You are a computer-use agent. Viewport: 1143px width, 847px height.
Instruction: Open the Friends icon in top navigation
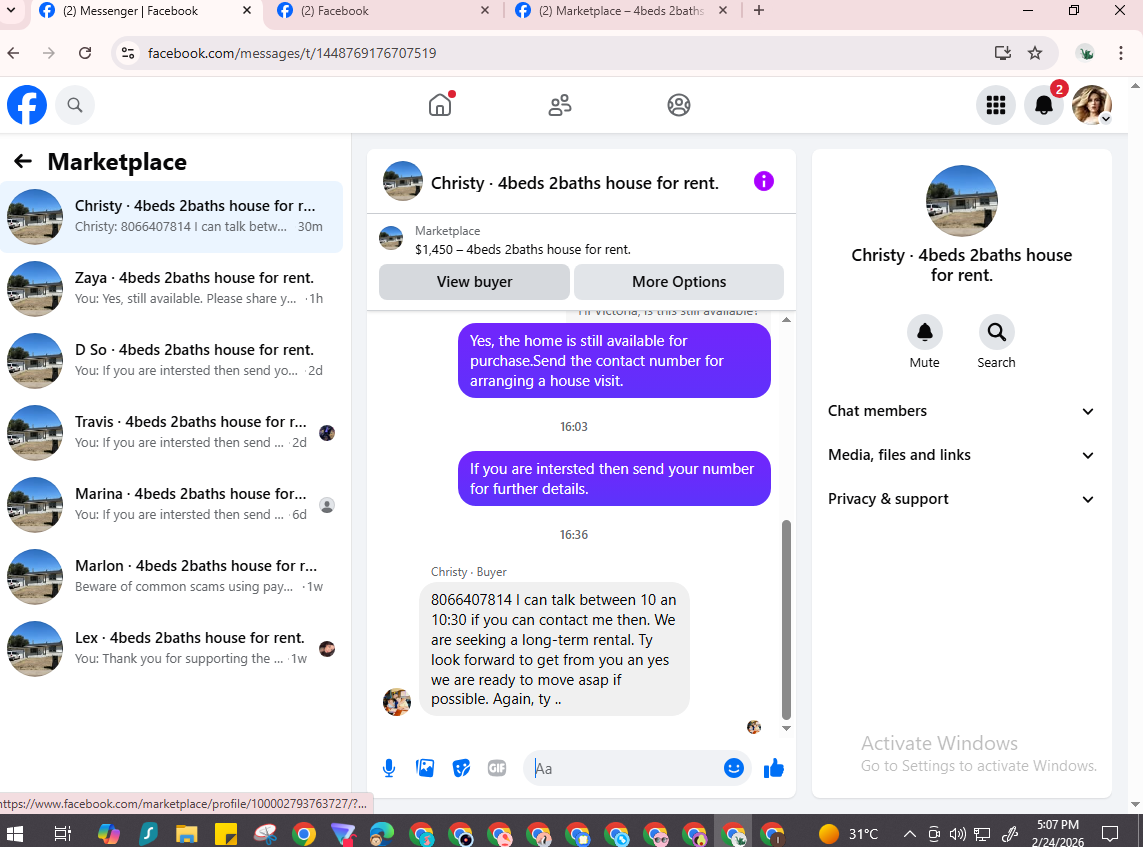(x=560, y=105)
